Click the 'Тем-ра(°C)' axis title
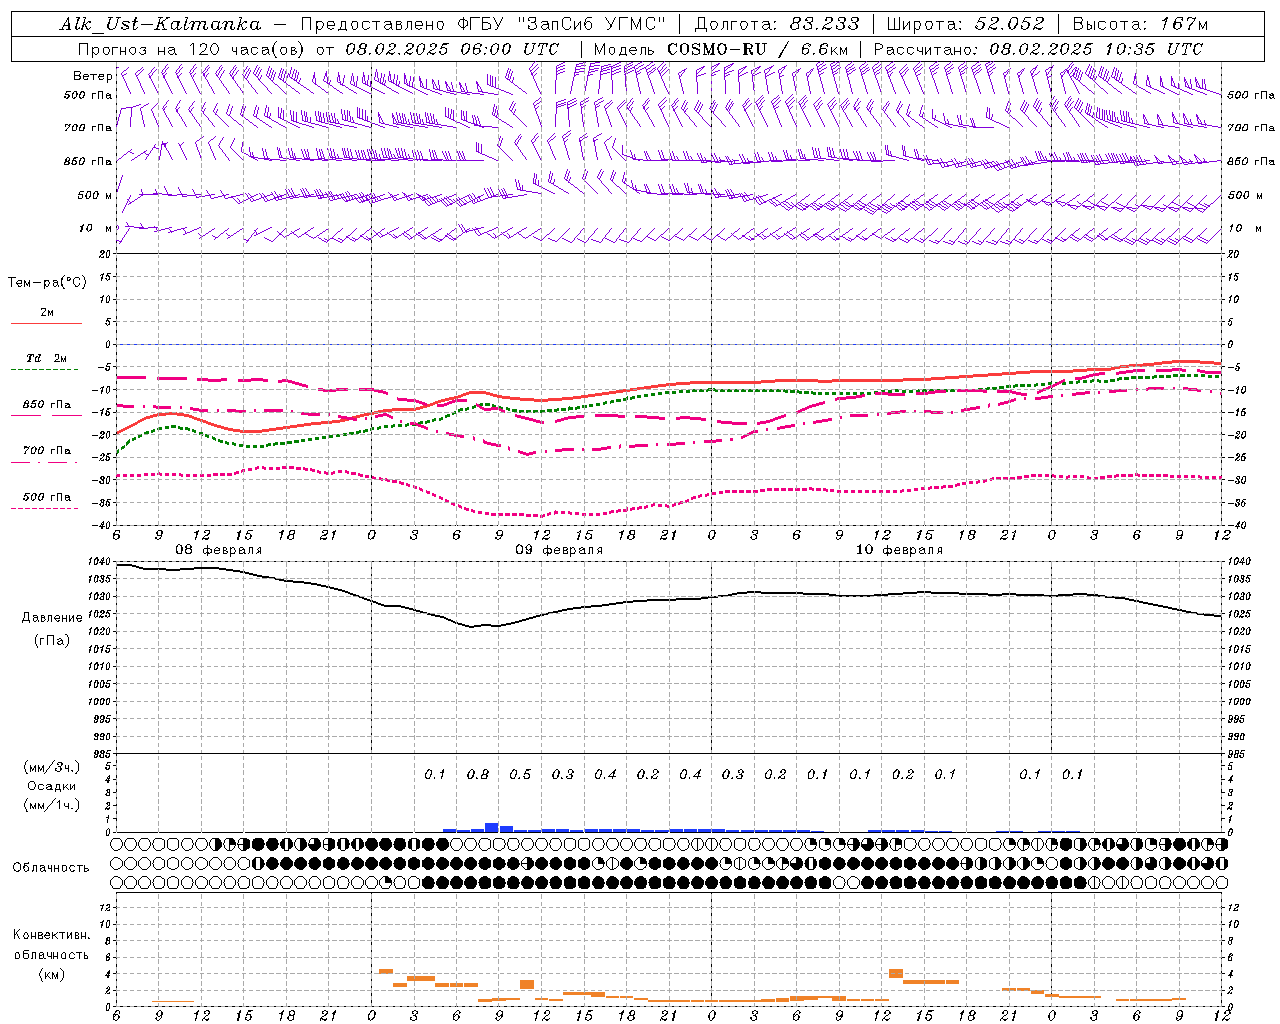 coord(47,283)
